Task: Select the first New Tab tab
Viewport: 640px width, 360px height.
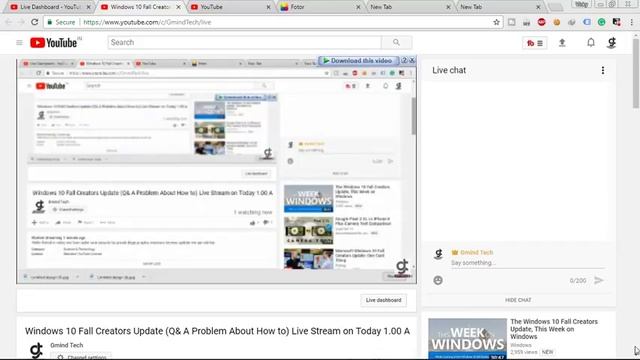Action: tap(408, 7)
